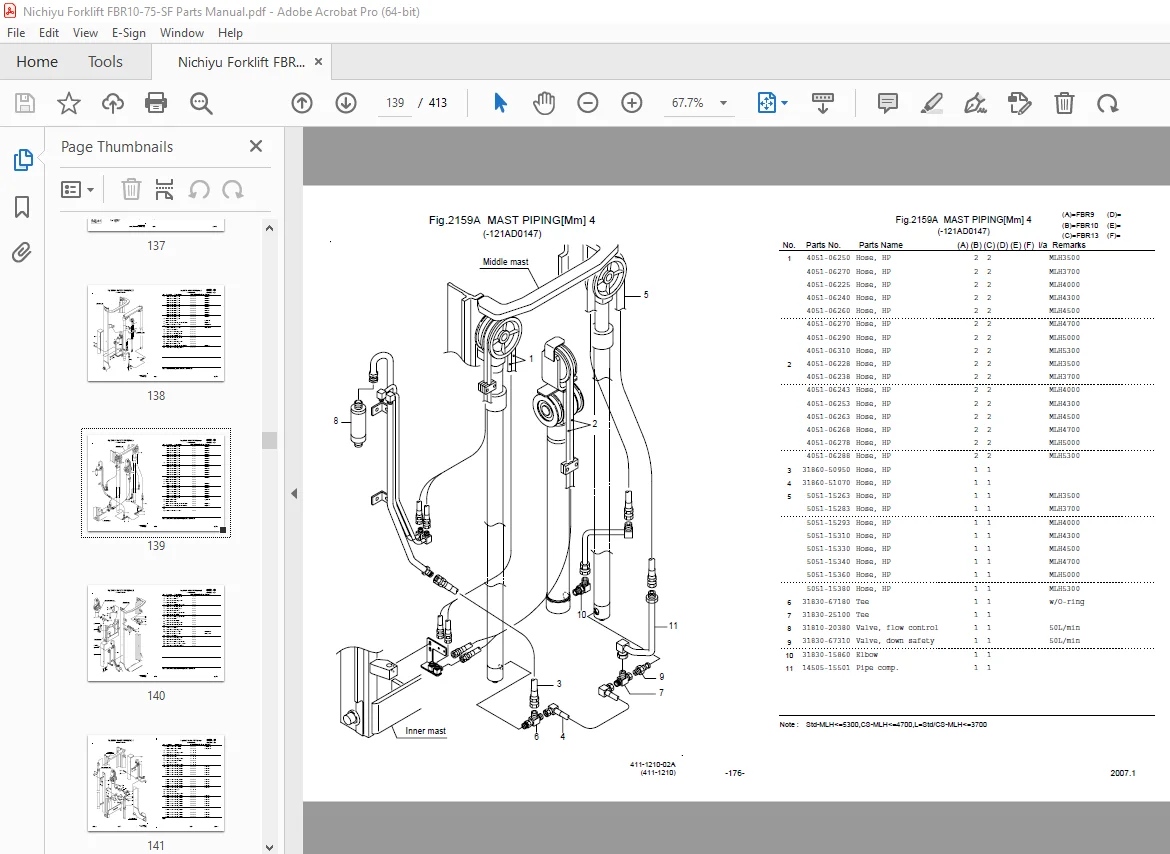This screenshot has height=854, width=1170.
Task: Click the page number input field
Action: [395, 103]
